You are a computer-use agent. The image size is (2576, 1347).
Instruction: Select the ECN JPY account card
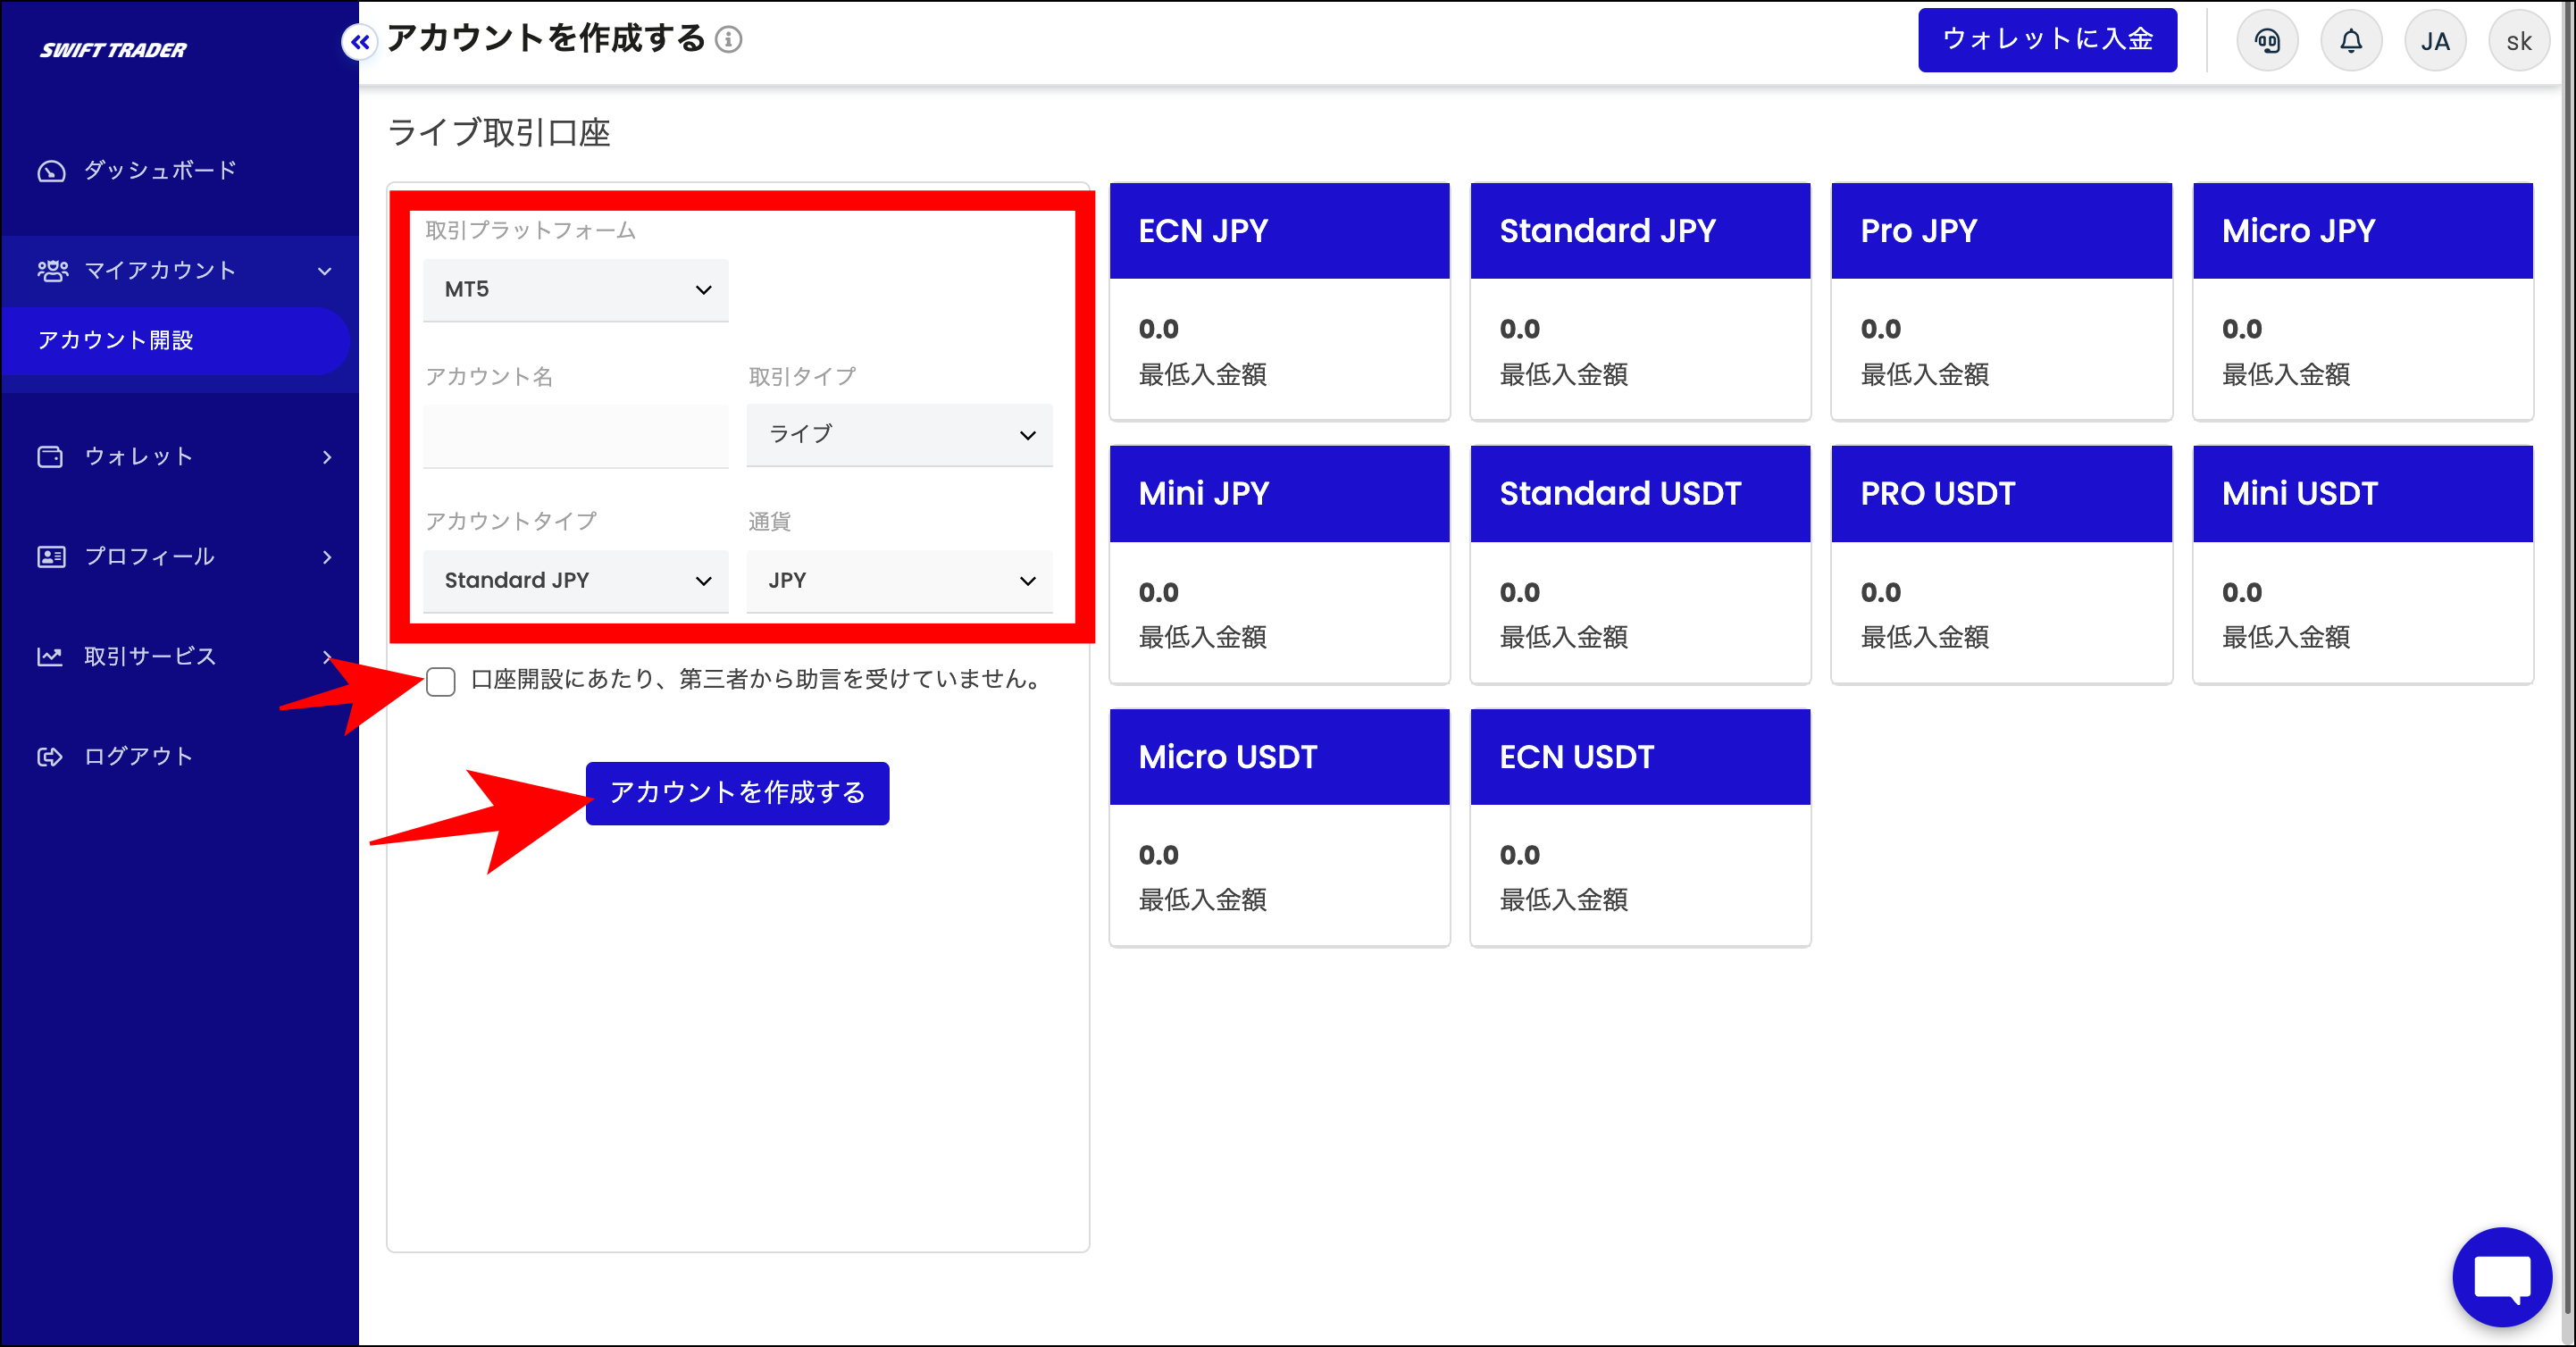point(1279,300)
